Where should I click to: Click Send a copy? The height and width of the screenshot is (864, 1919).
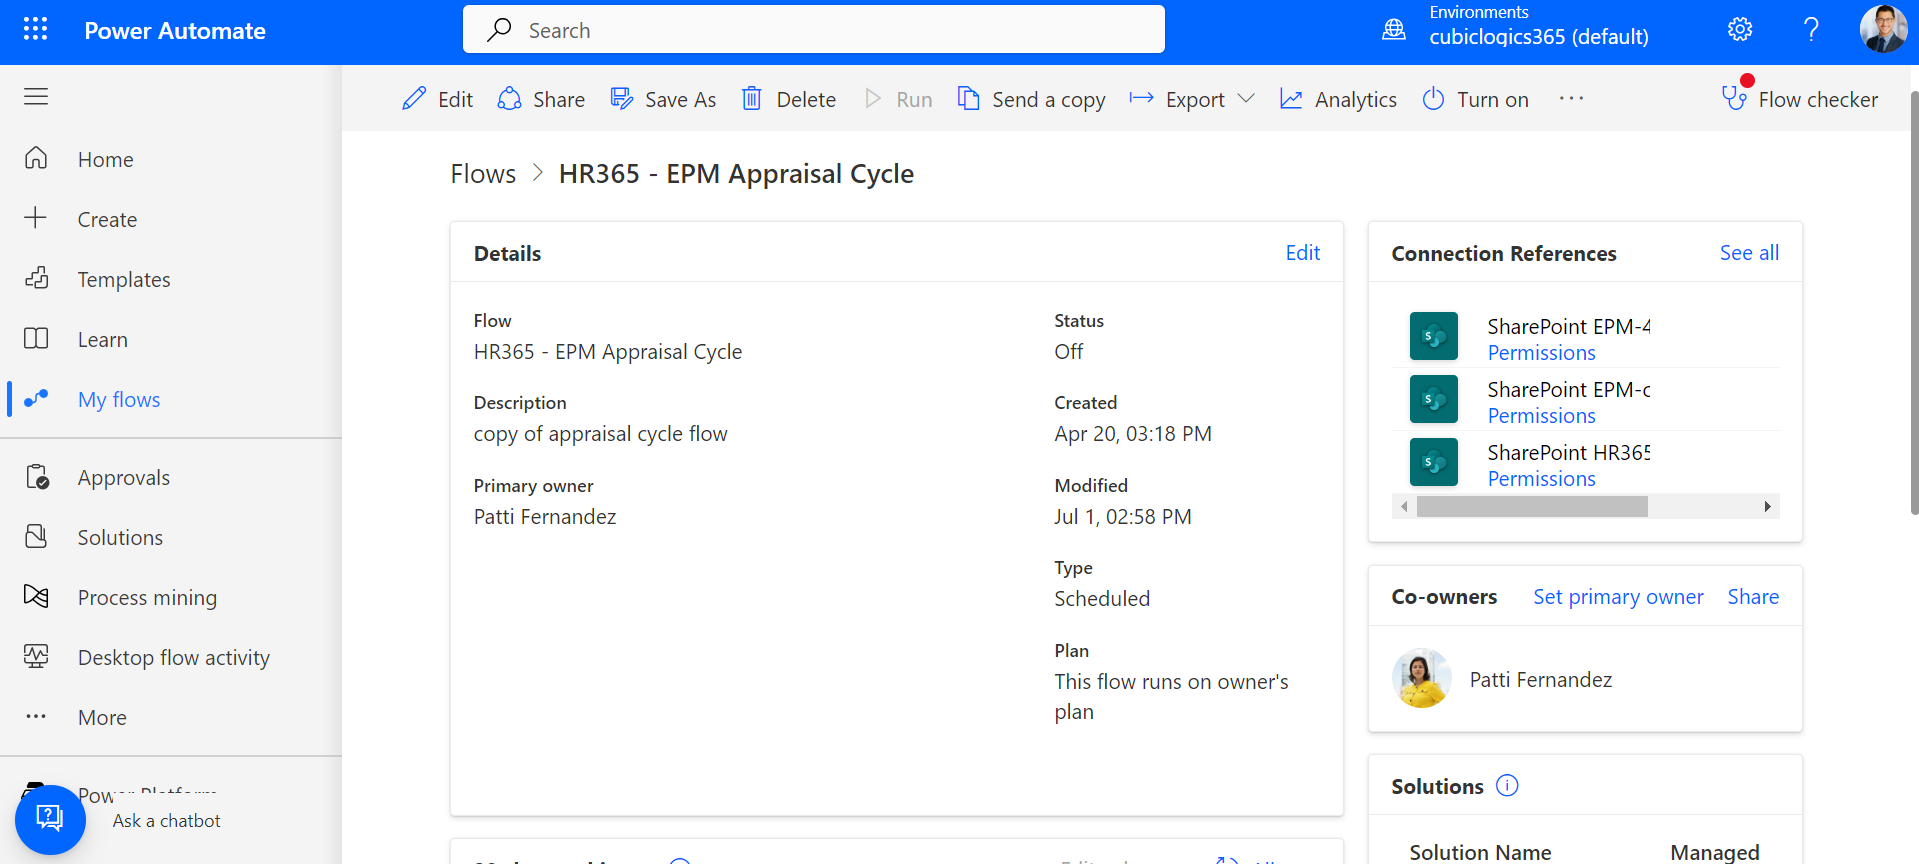point(1031,99)
